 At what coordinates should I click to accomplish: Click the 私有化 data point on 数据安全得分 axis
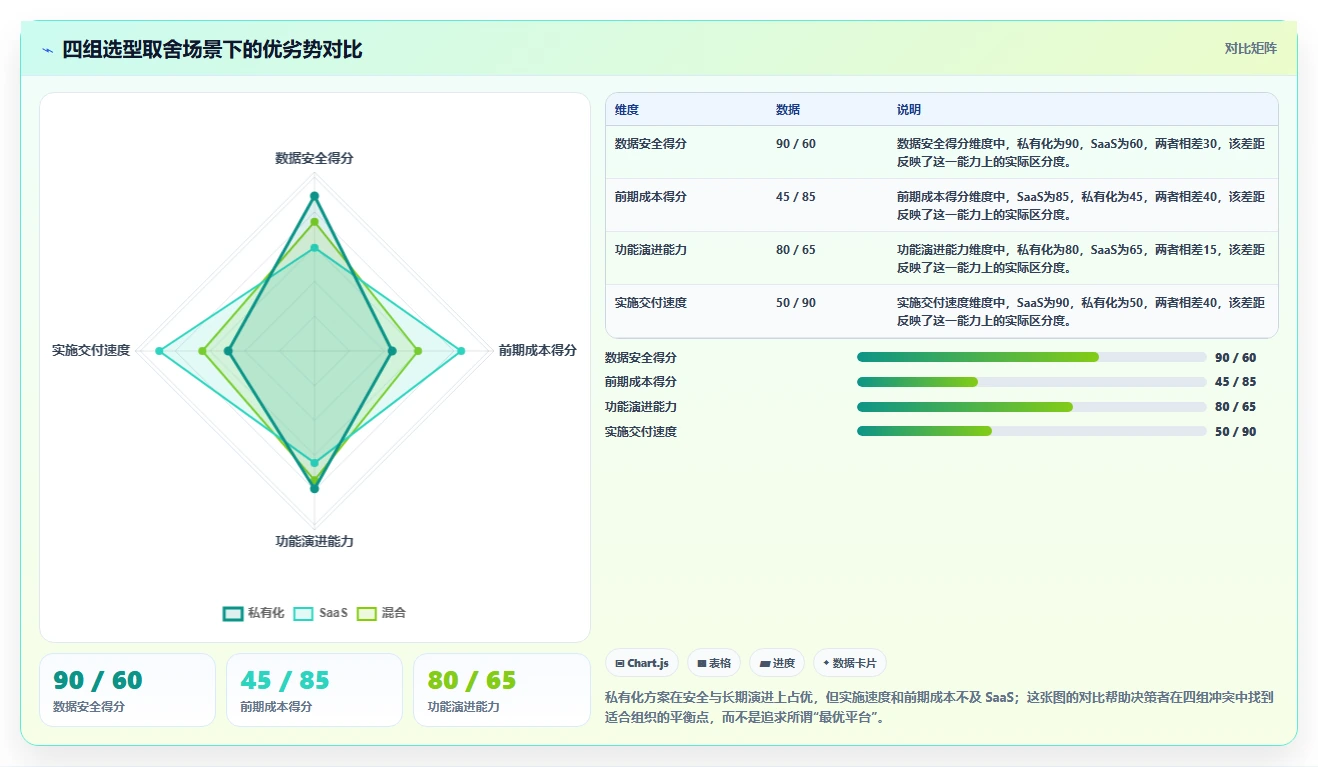[x=314, y=196]
